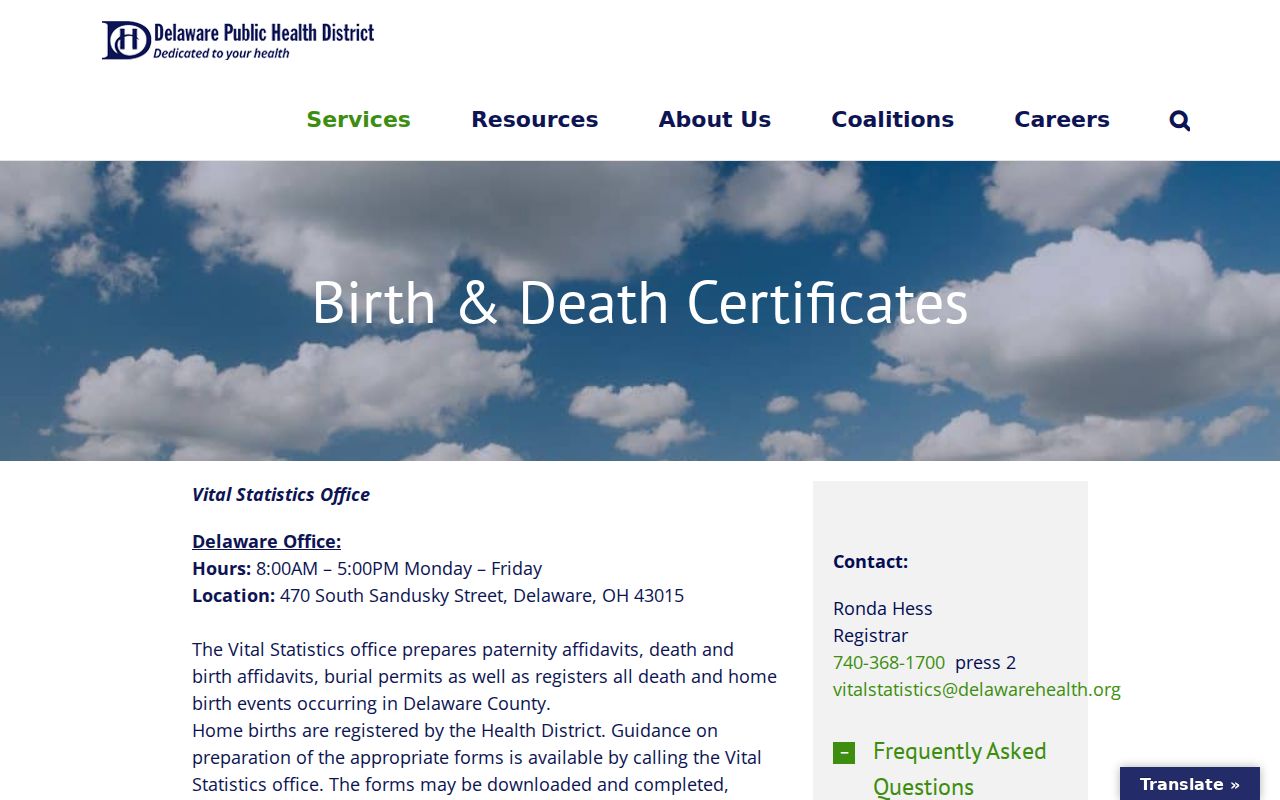Click the Translate button
The height and width of the screenshot is (800, 1280).
[x=1190, y=784]
